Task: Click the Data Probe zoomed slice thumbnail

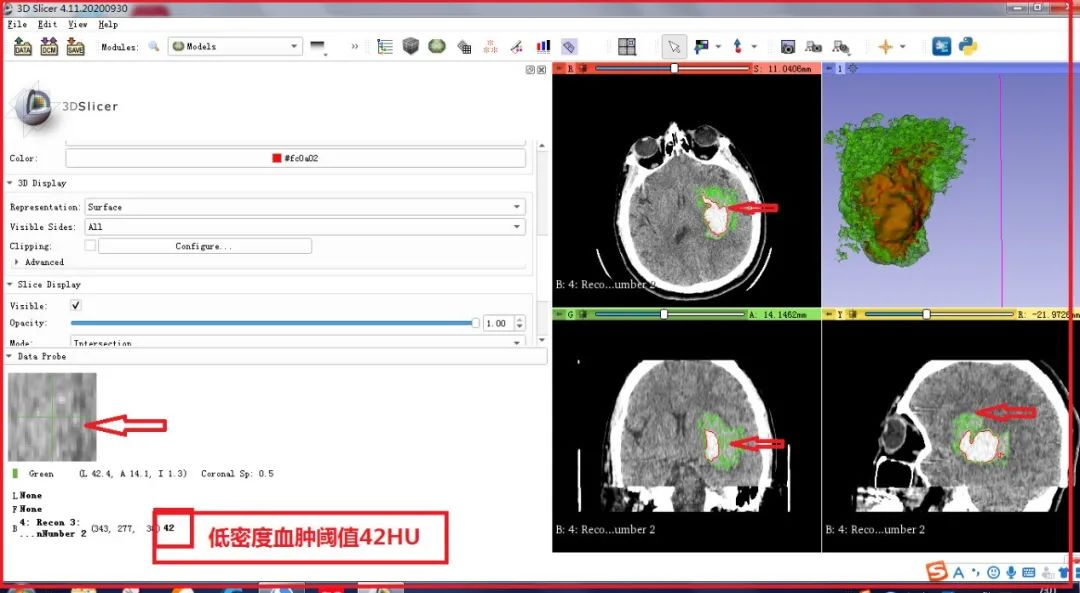Action: [x=52, y=417]
